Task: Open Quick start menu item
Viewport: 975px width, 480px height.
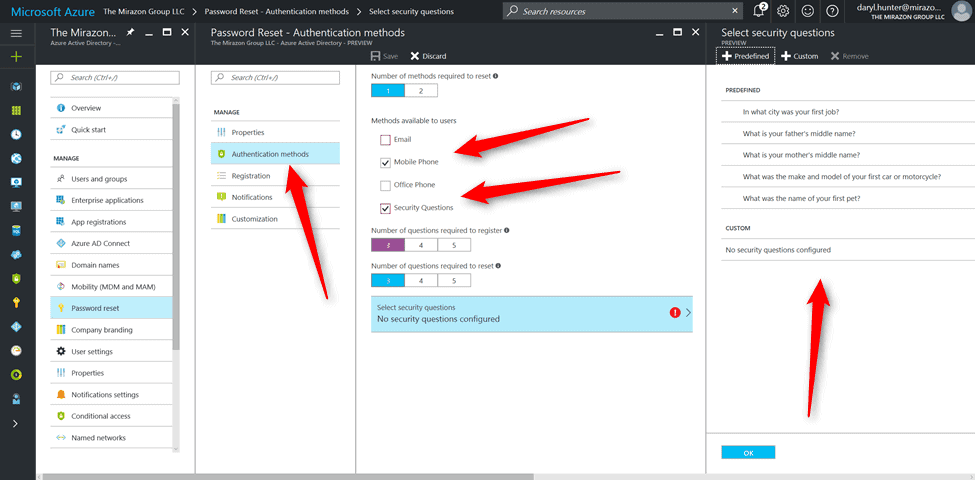Action: [111, 130]
